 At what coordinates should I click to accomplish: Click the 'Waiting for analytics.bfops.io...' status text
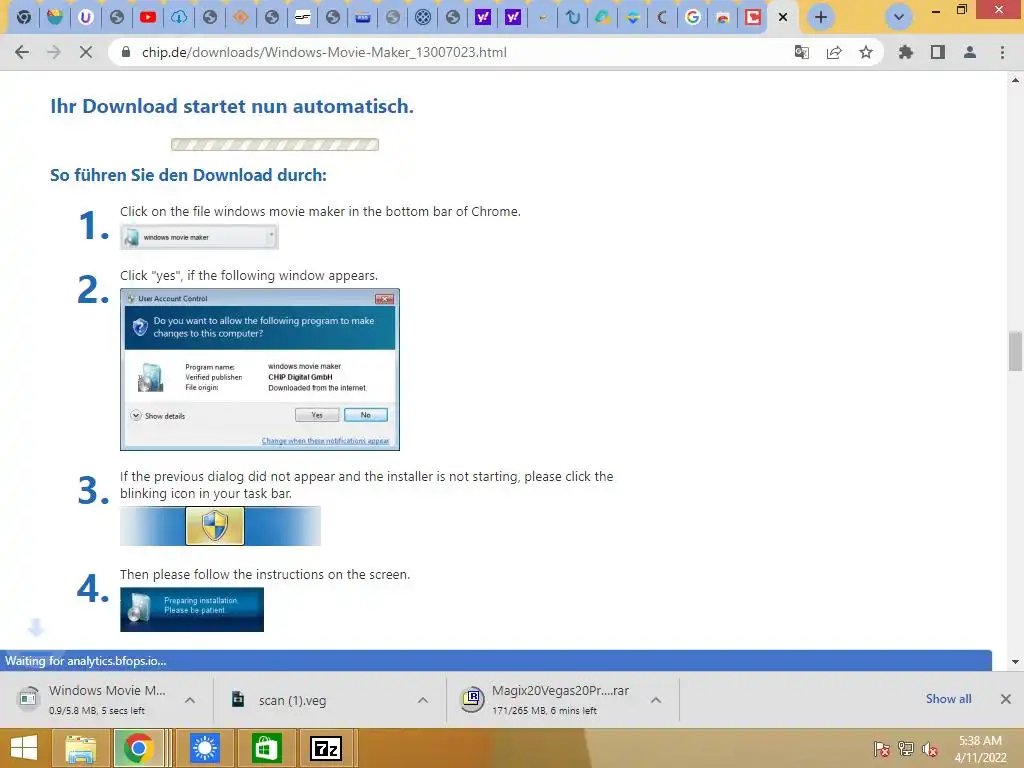[x=86, y=661]
